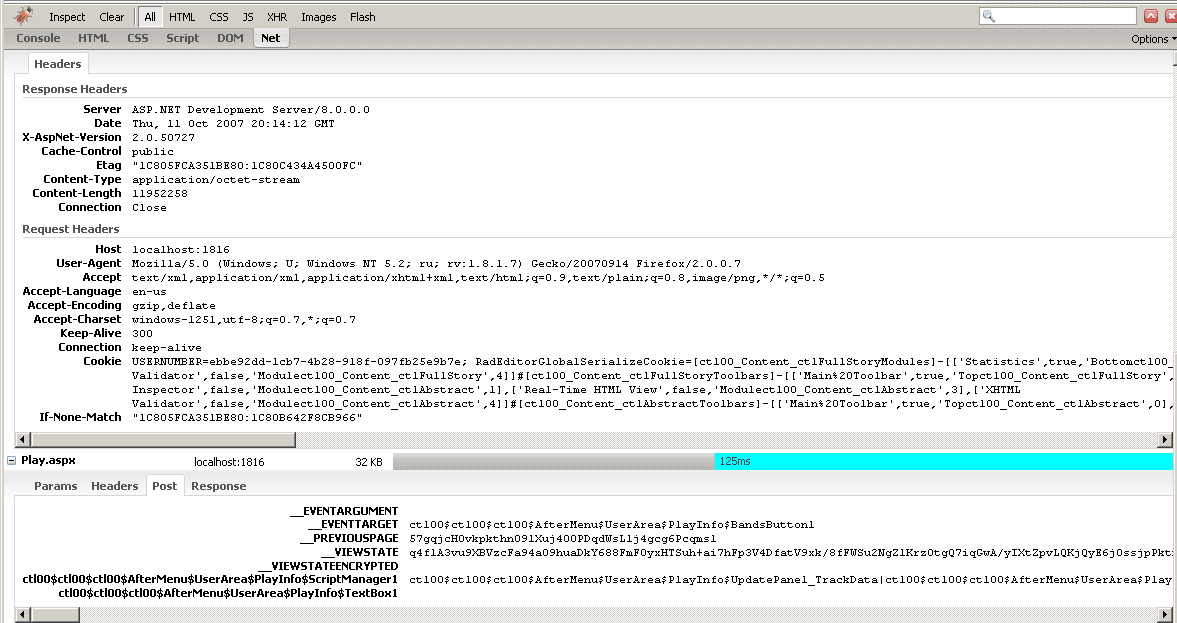This screenshot has height=623, width=1177.
Task: Click the Accept-Encoding value gzip,deflate
Action: click(x=174, y=305)
